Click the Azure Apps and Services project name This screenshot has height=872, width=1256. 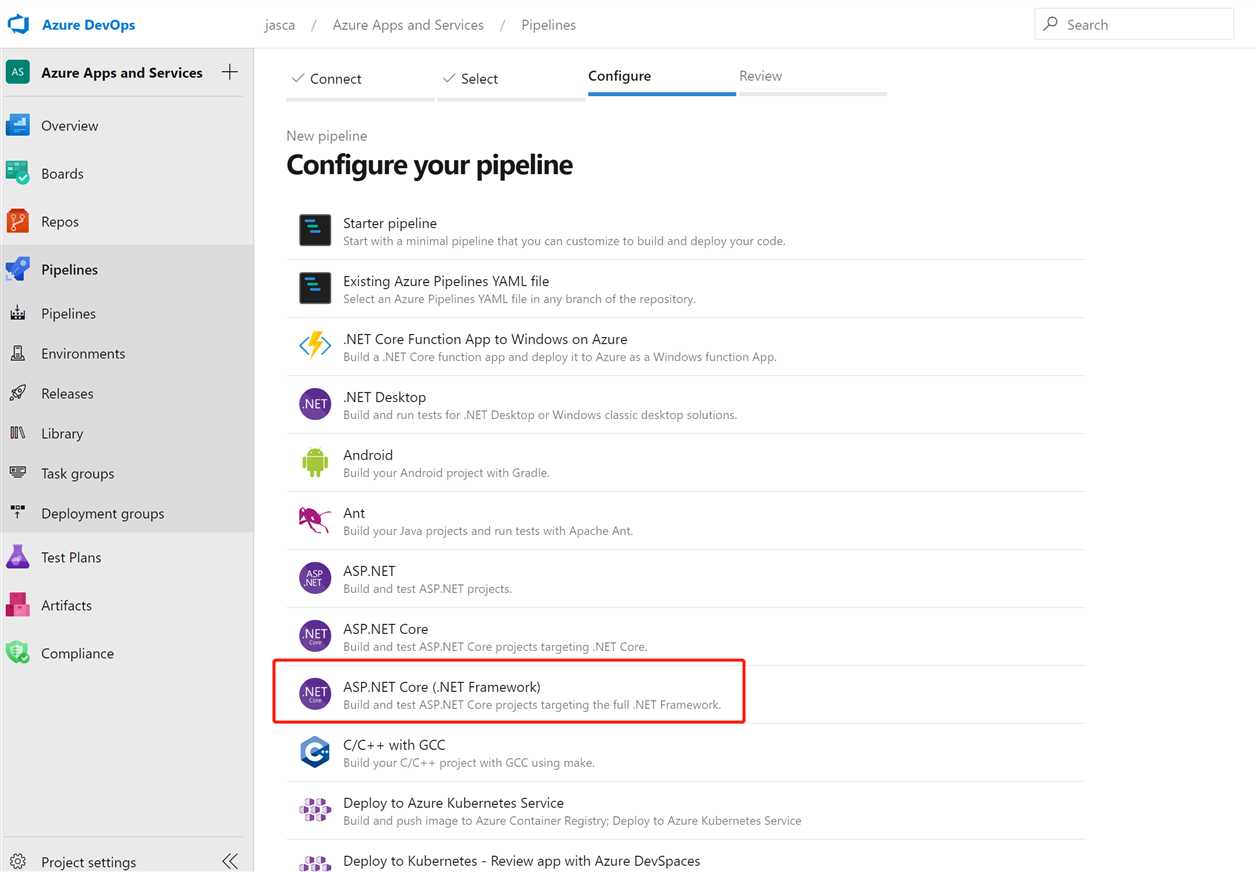(122, 72)
